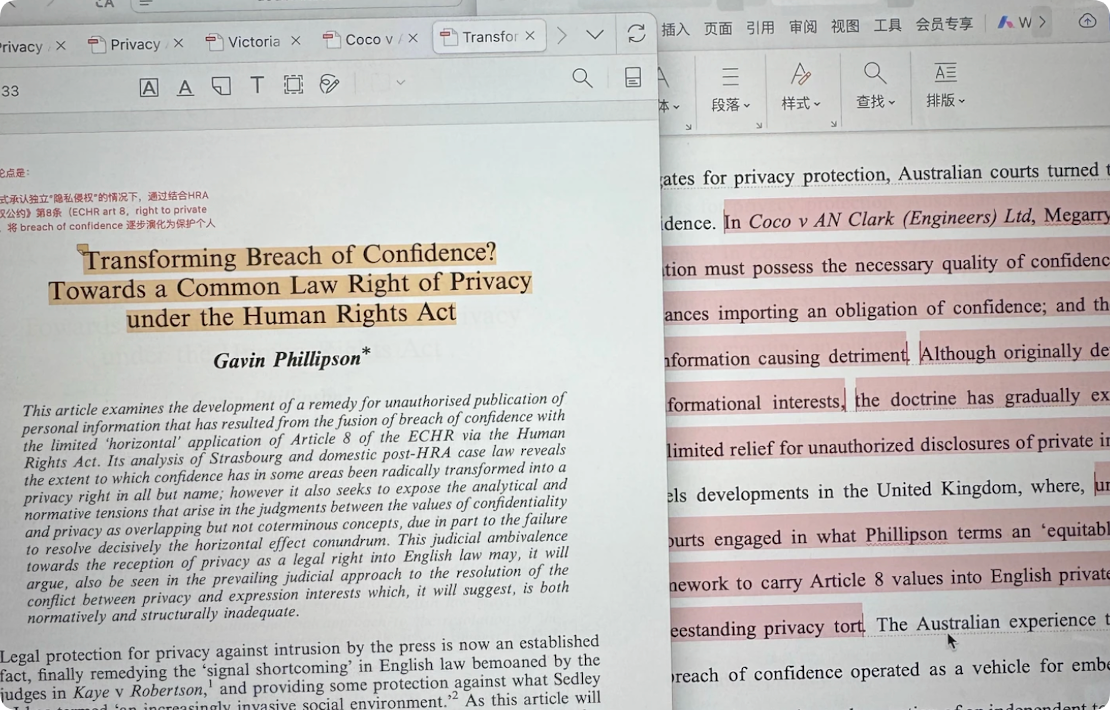The width and height of the screenshot is (1110, 710).
Task: Expand more ribbon tabs chevron after W
Action: point(1042,22)
